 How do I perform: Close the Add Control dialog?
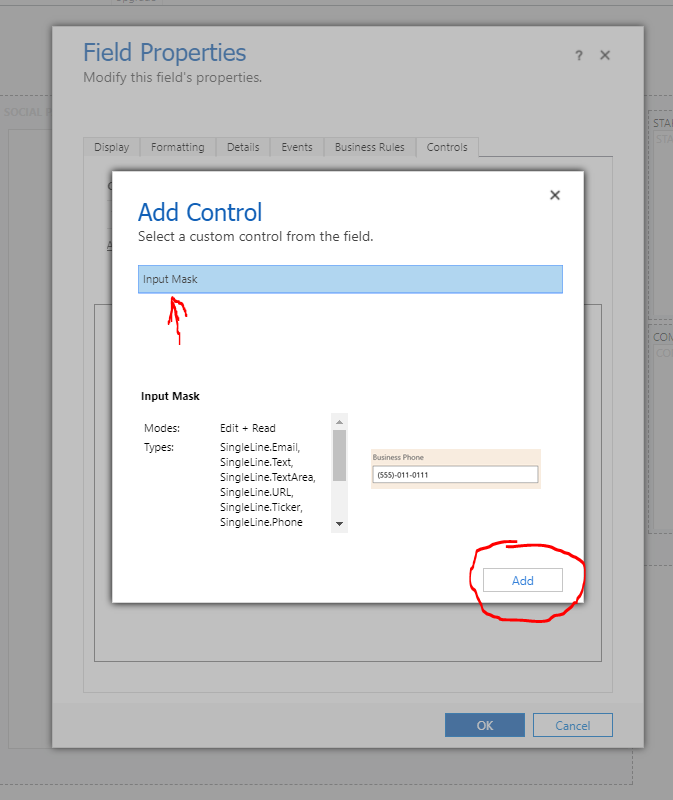(x=555, y=196)
